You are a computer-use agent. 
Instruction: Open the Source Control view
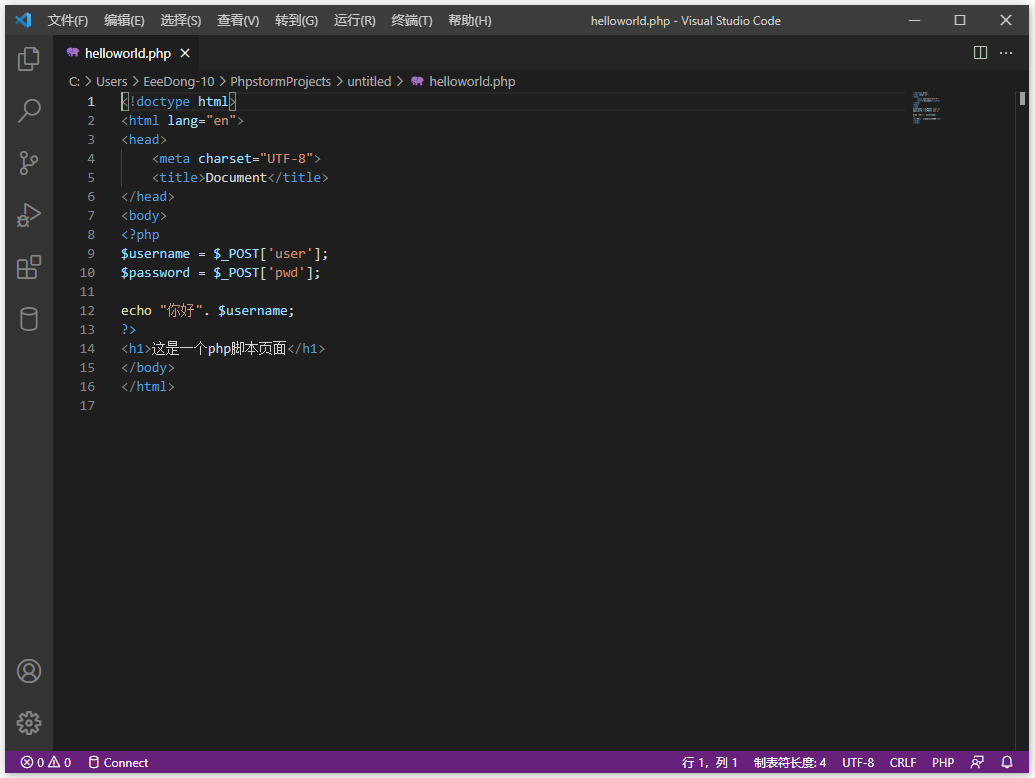point(29,163)
